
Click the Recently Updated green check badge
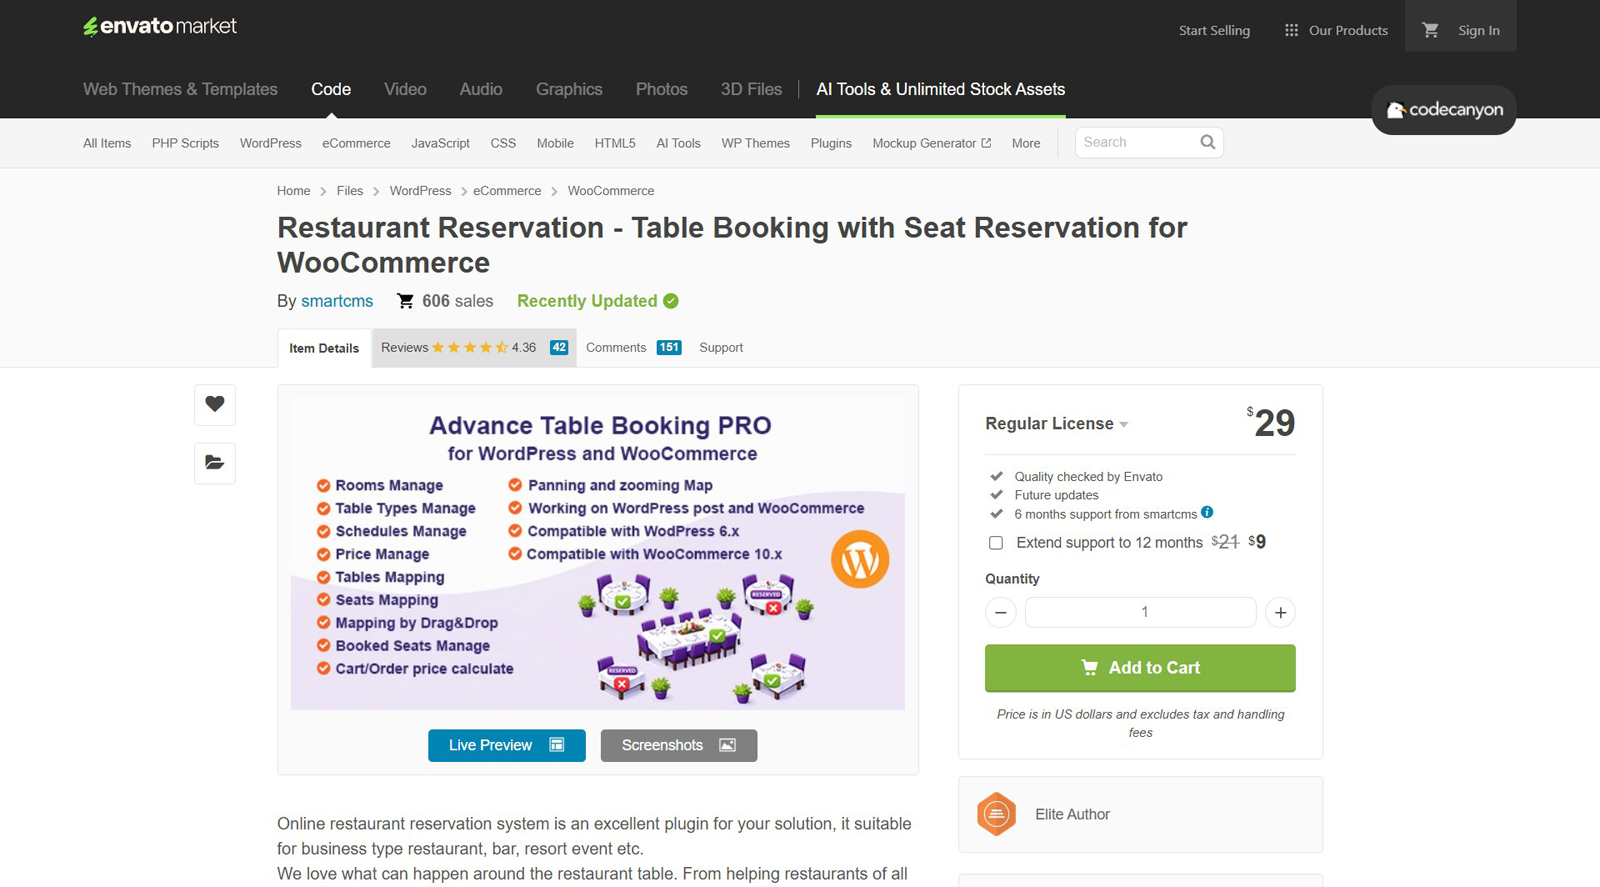pos(671,301)
